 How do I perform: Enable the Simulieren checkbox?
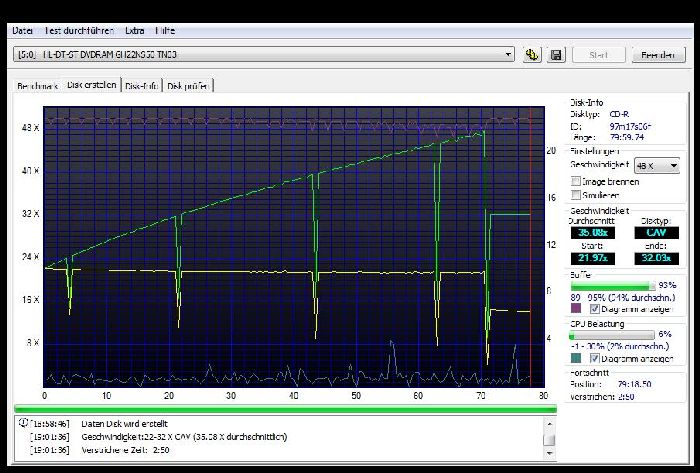pos(576,195)
